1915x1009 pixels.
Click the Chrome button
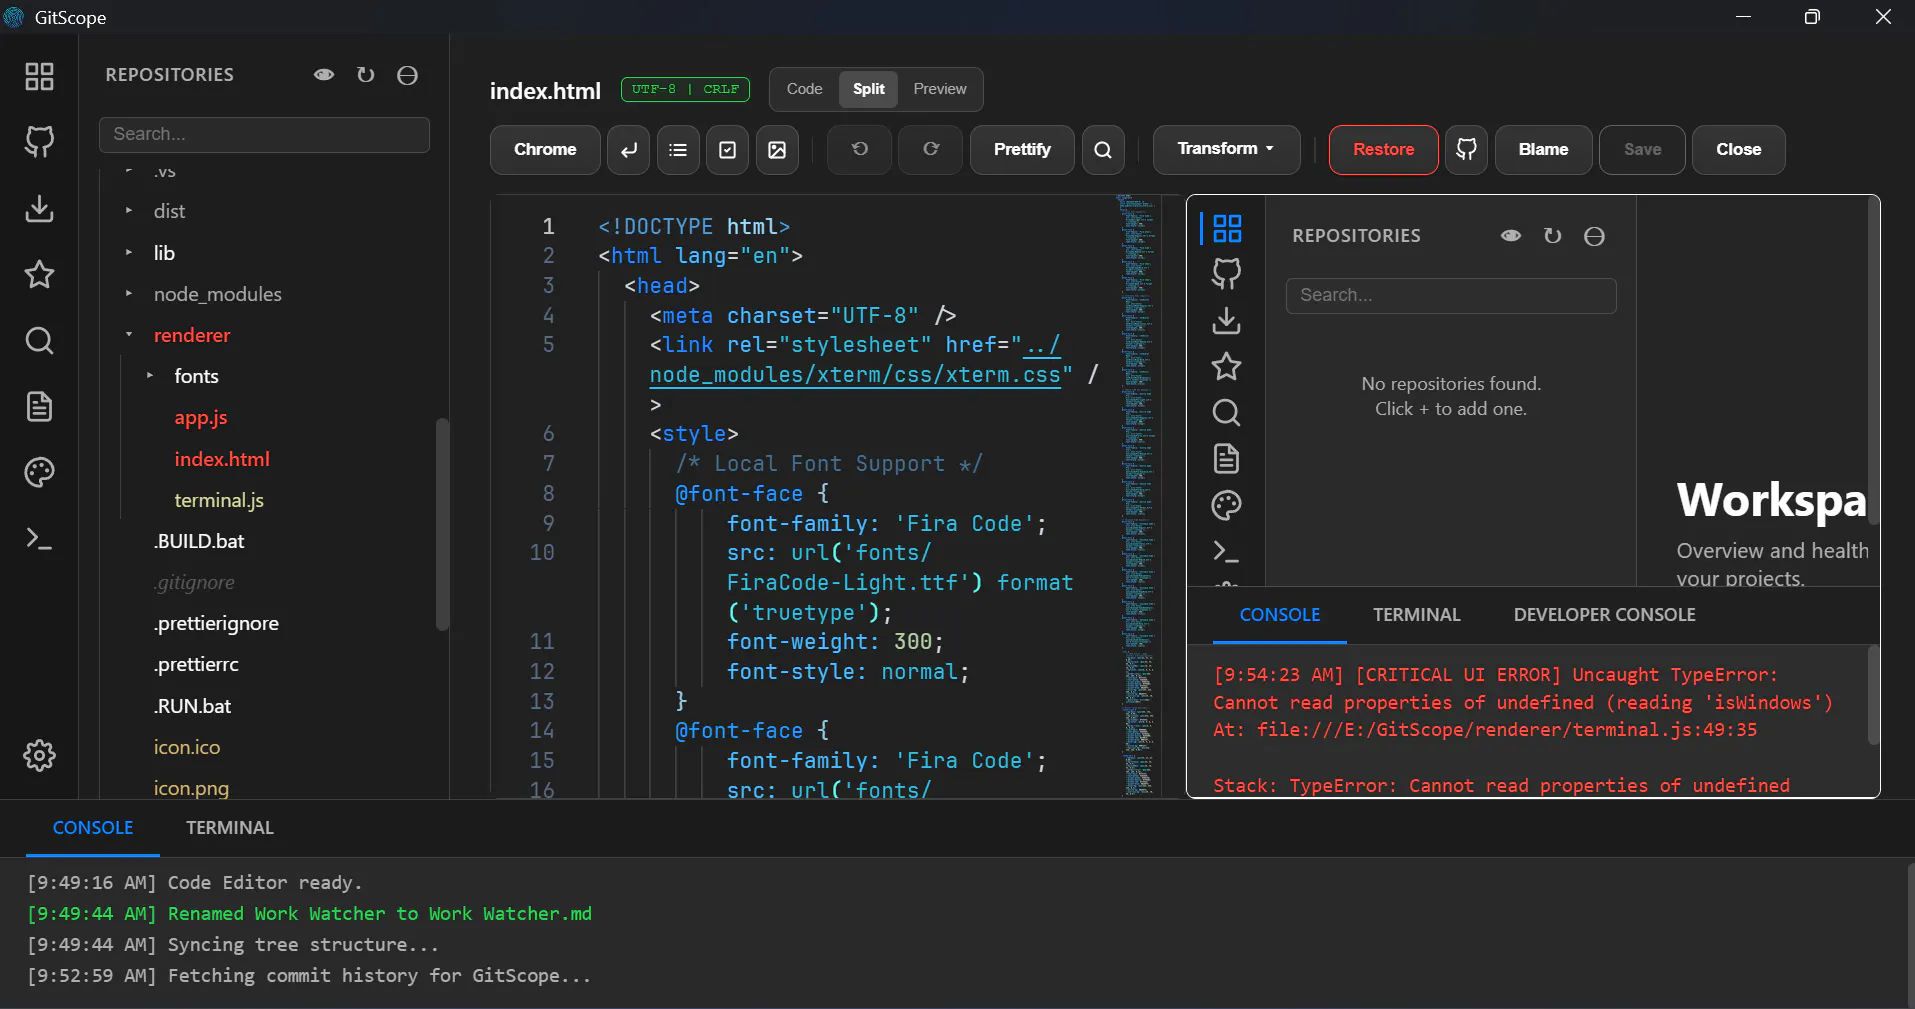click(545, 150)
